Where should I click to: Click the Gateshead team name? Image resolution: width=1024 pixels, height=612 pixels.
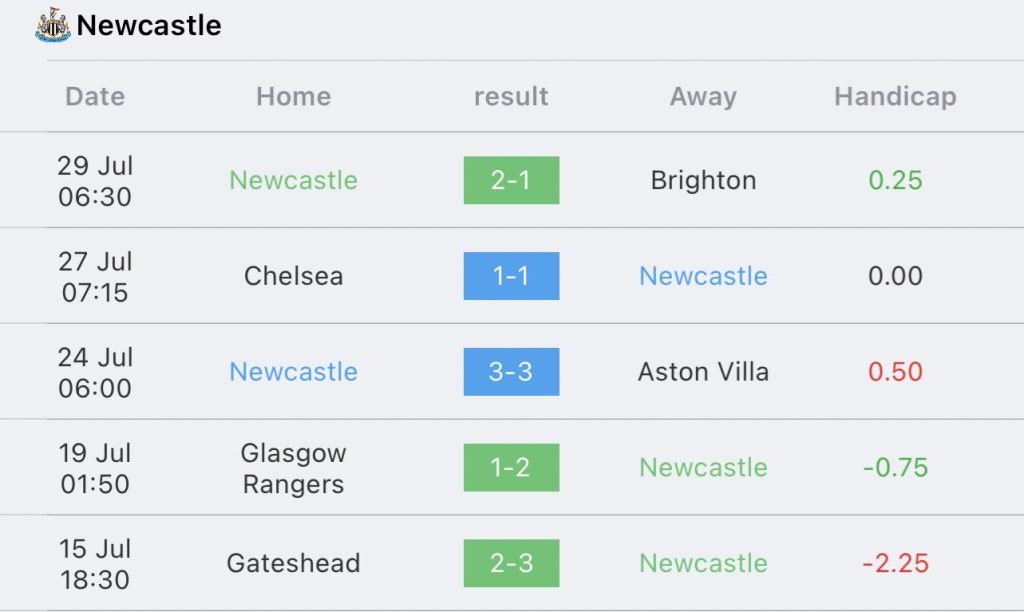pyautogui.click(x=293, y=563)
